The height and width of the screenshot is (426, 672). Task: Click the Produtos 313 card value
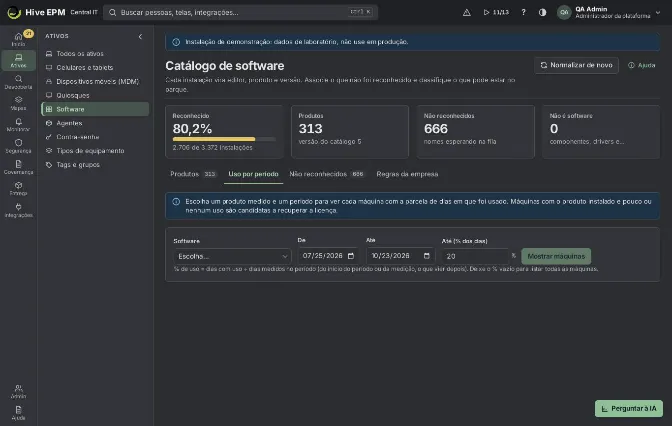pos(310,129)
